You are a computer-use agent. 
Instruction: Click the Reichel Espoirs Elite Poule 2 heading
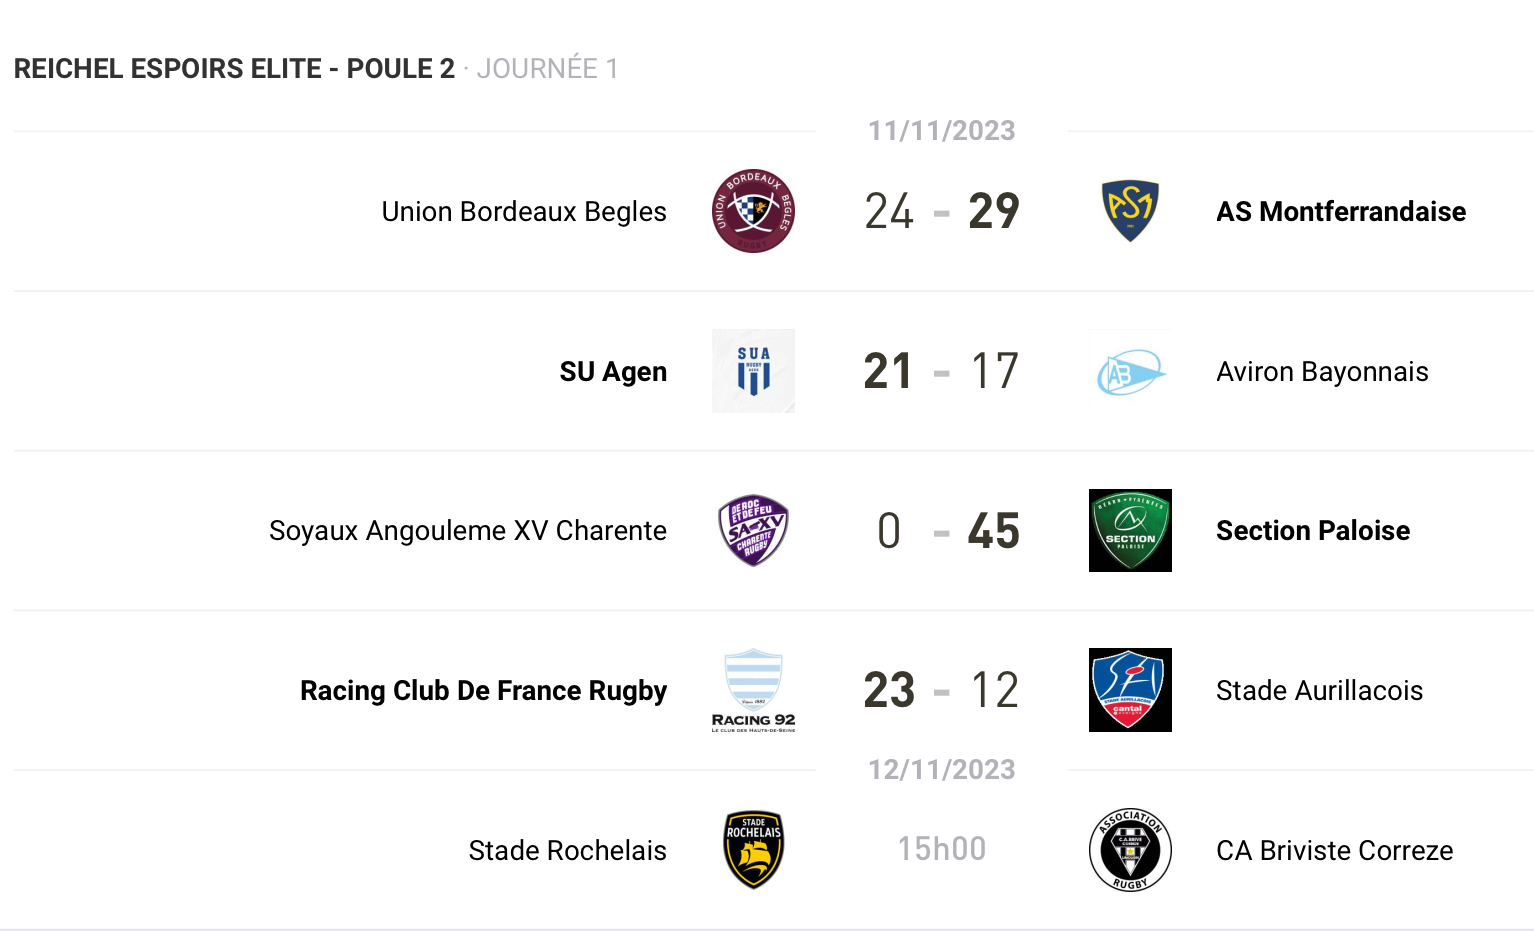pyautogui.click(x=234, y=69)
